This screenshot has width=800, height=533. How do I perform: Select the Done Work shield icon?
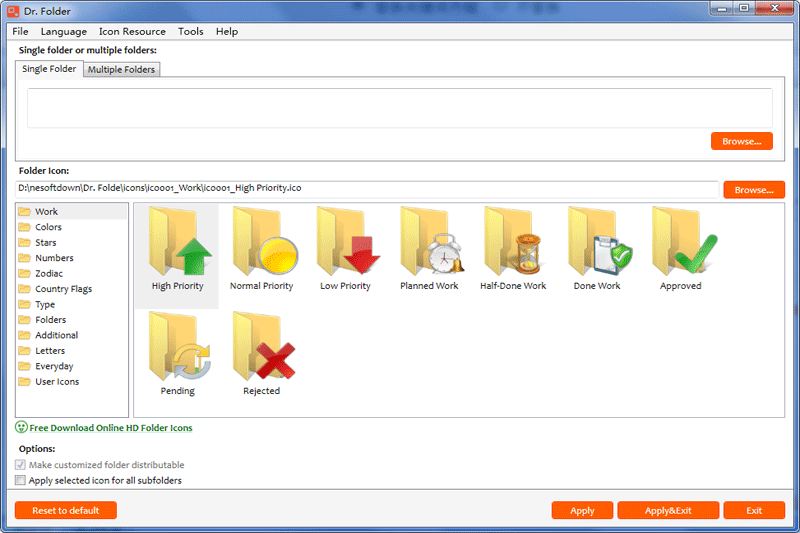pos(597,250)
